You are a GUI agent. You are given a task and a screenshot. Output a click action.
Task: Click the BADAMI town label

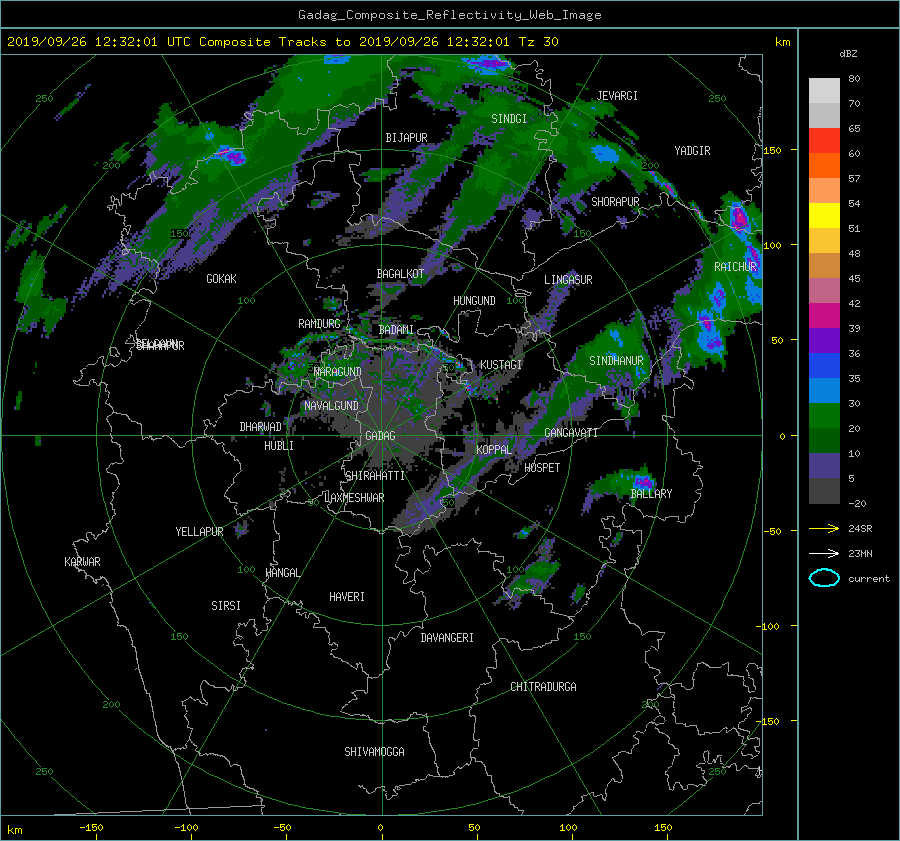click(x=396, y=330)
